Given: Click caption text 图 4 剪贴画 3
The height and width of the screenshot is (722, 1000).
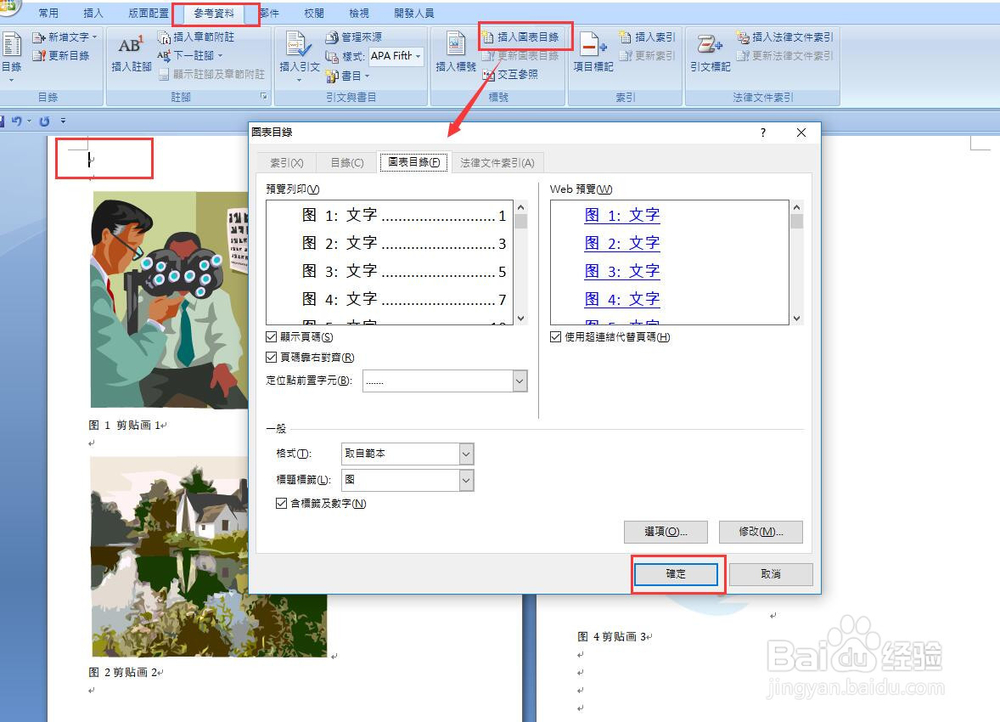Looking at the screenshot, I should [x=612, y=636].
